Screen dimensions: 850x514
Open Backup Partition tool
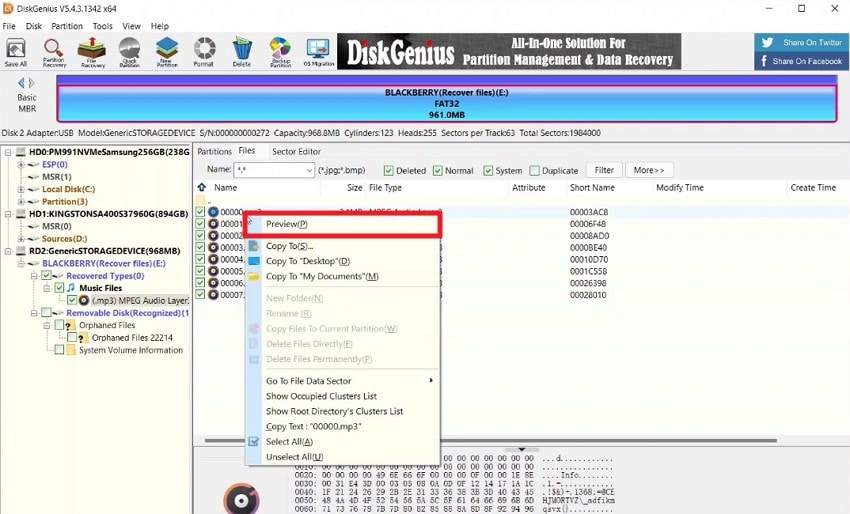pyautogui.click(x=280, y=52)
